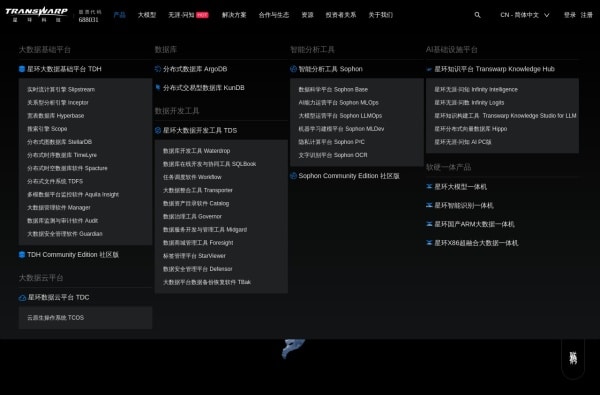600x395 pixels.
Task: Open the 解决方案 menu
Action: point(234,15)
